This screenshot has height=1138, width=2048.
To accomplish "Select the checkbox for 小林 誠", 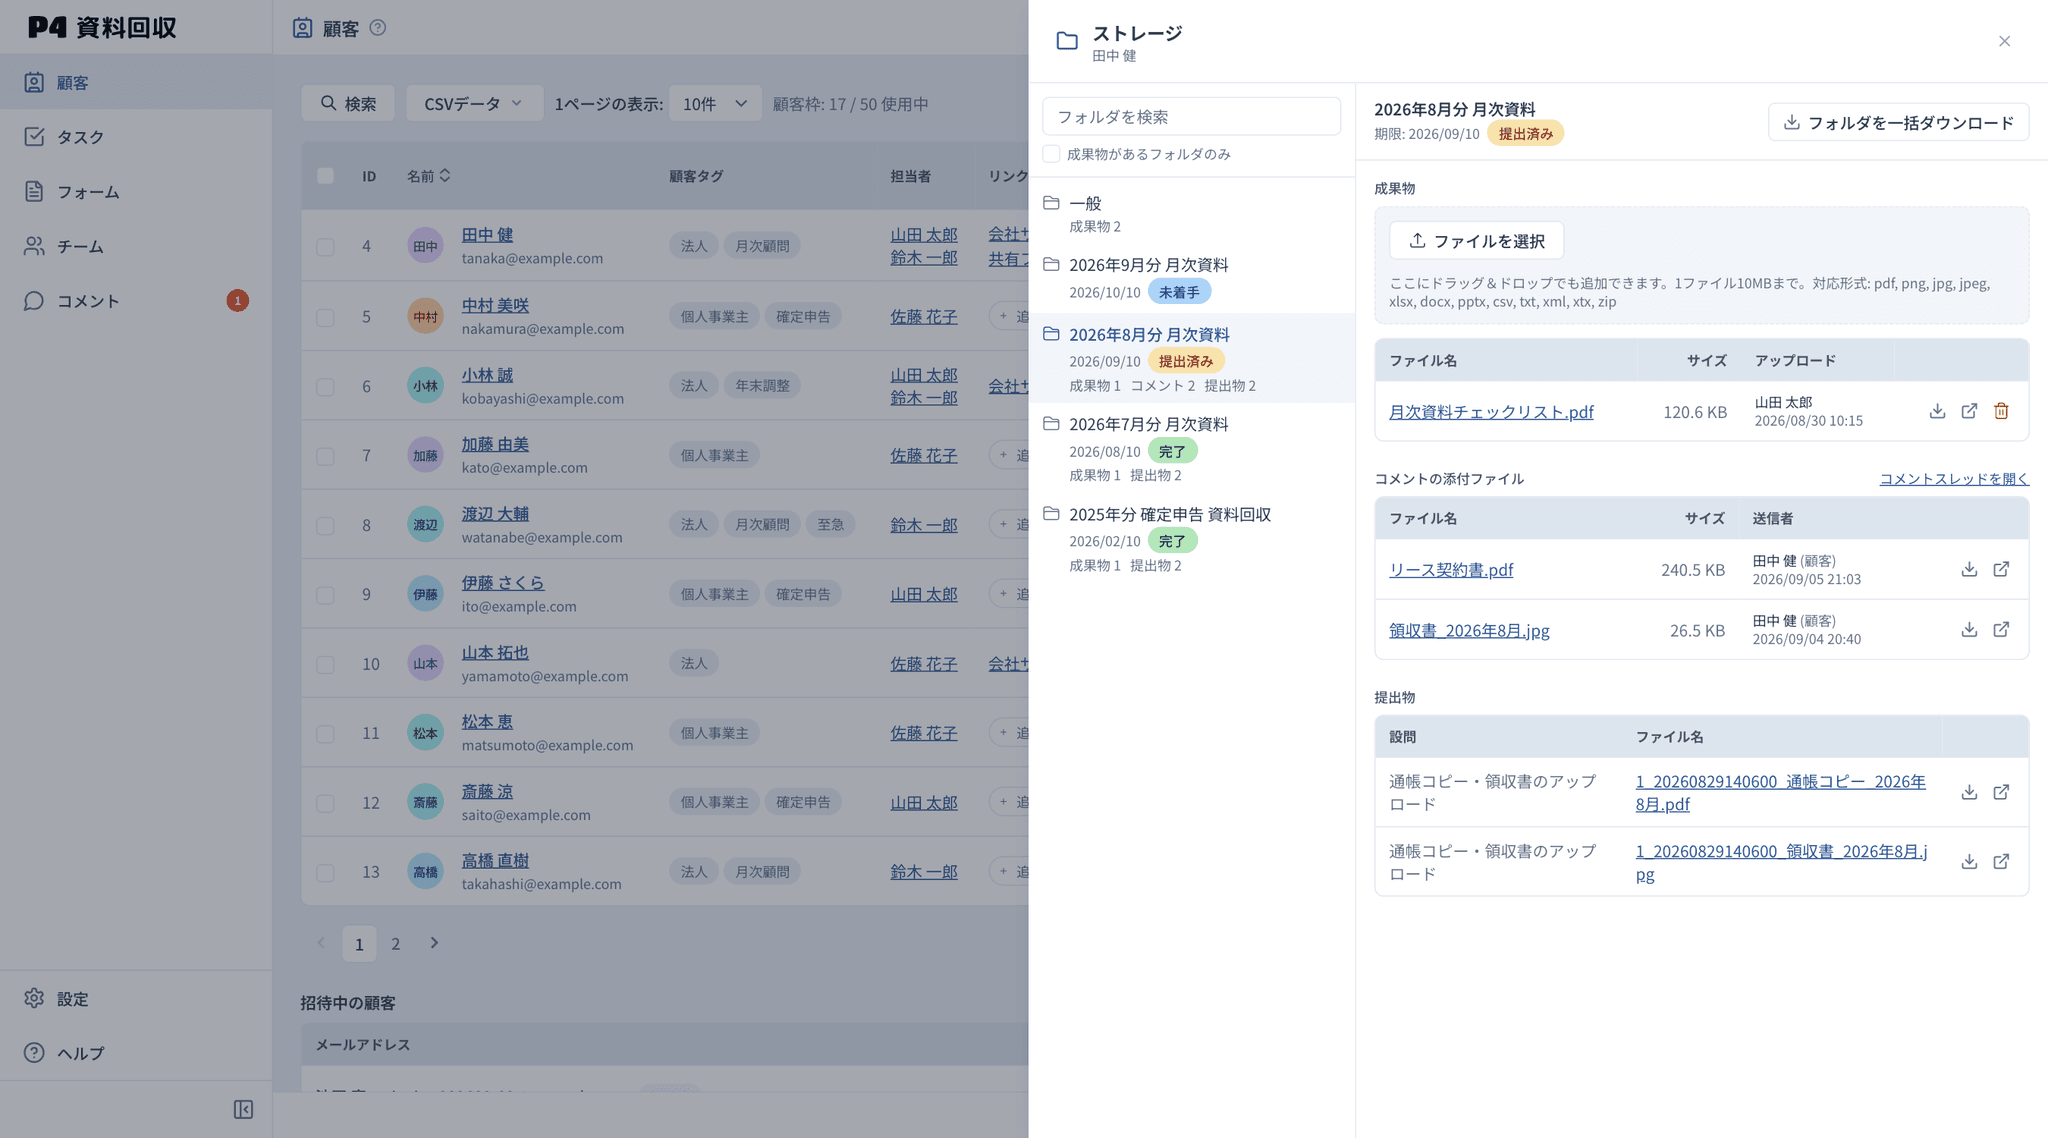I will click(325, 386).
